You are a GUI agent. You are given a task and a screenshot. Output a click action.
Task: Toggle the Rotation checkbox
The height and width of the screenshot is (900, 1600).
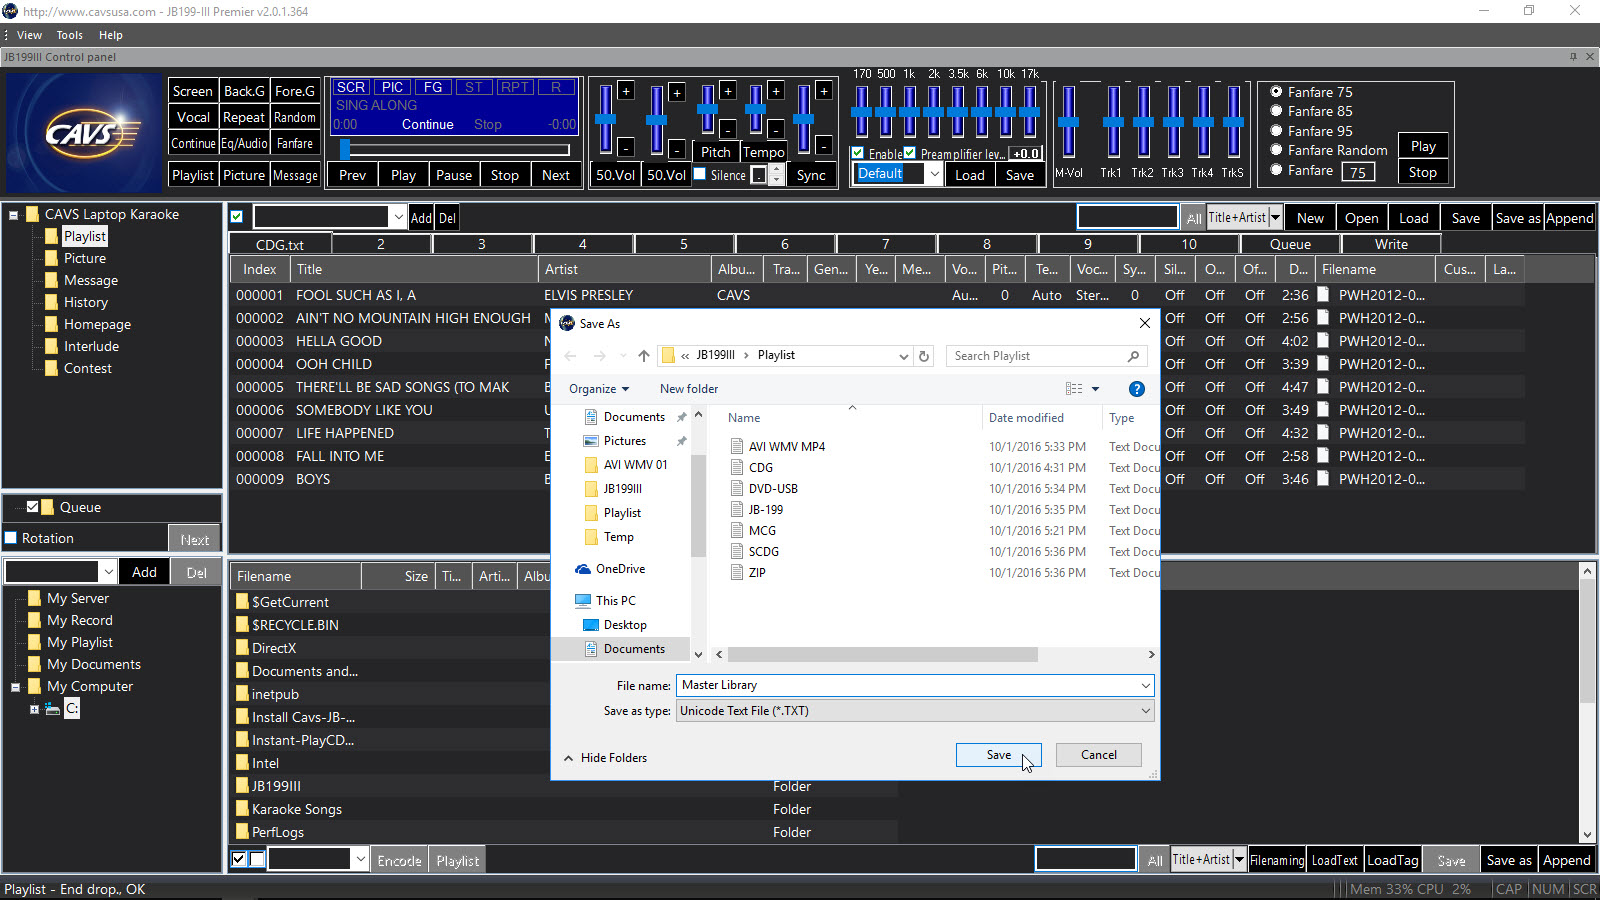(x=11, y=538)
